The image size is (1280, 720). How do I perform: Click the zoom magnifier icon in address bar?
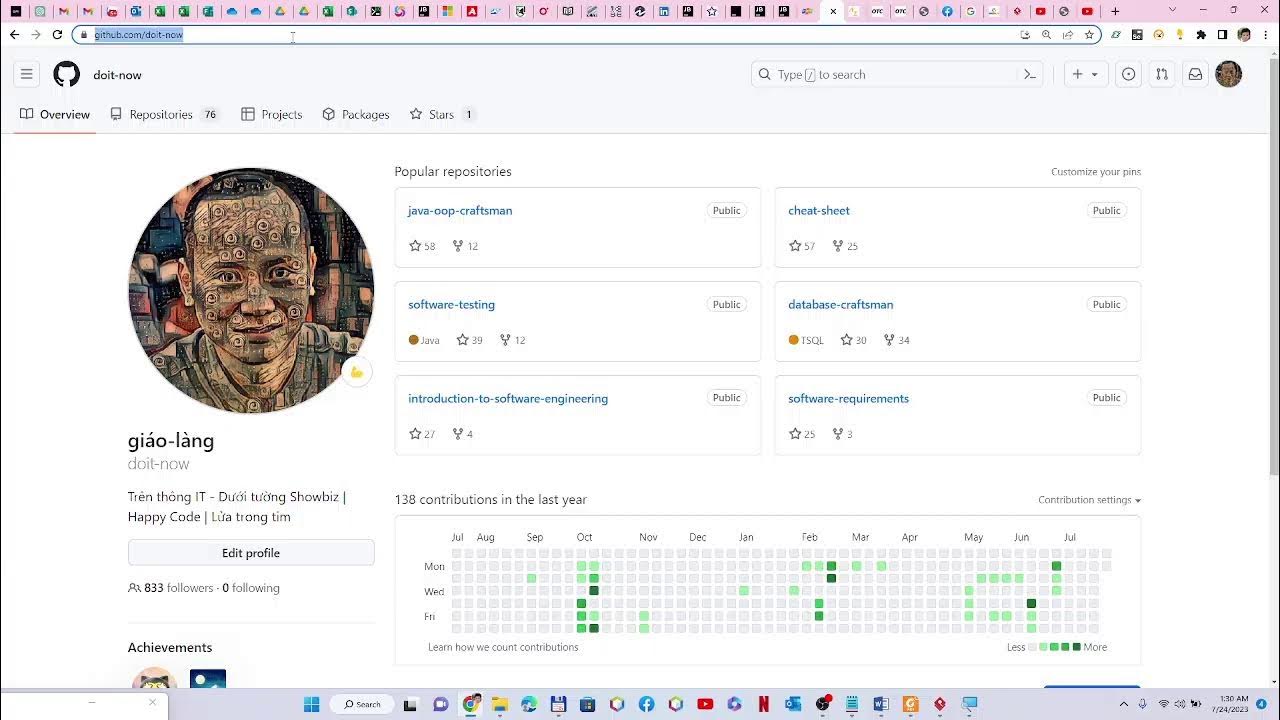pyautogui.click(x=1046, y=34)
